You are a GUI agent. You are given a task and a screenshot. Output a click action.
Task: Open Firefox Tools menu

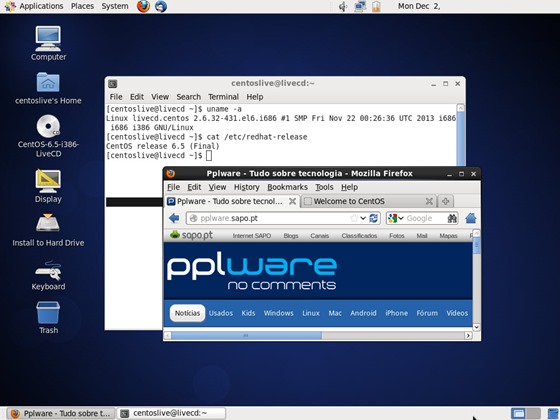point(324,187)
